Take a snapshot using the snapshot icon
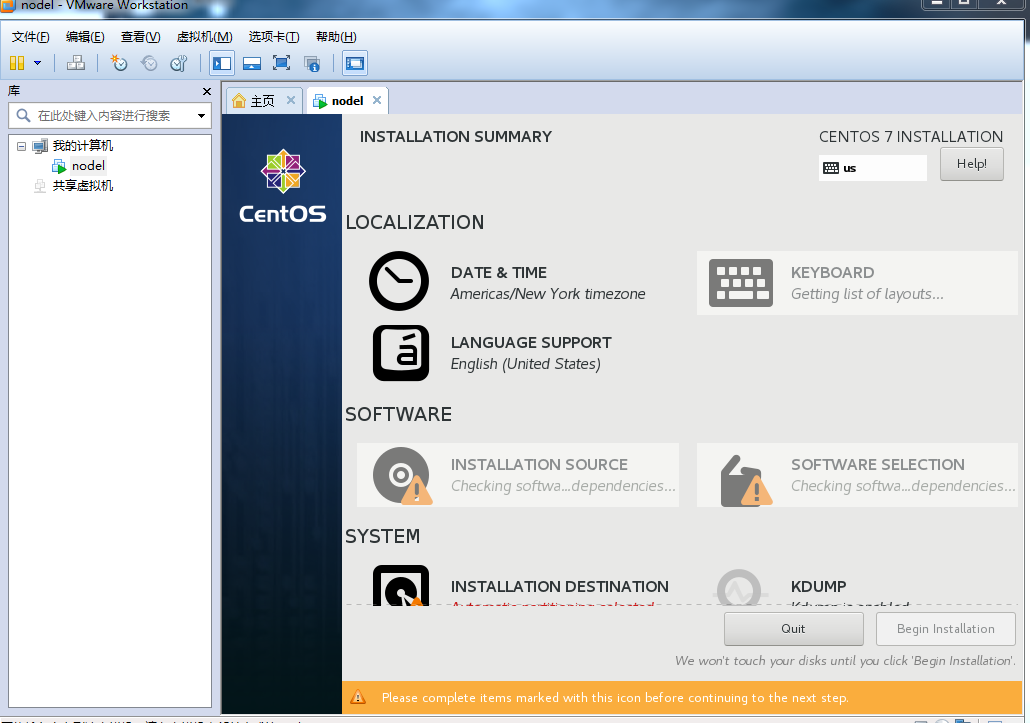The image size is (1030, 723). click(119, 63)
